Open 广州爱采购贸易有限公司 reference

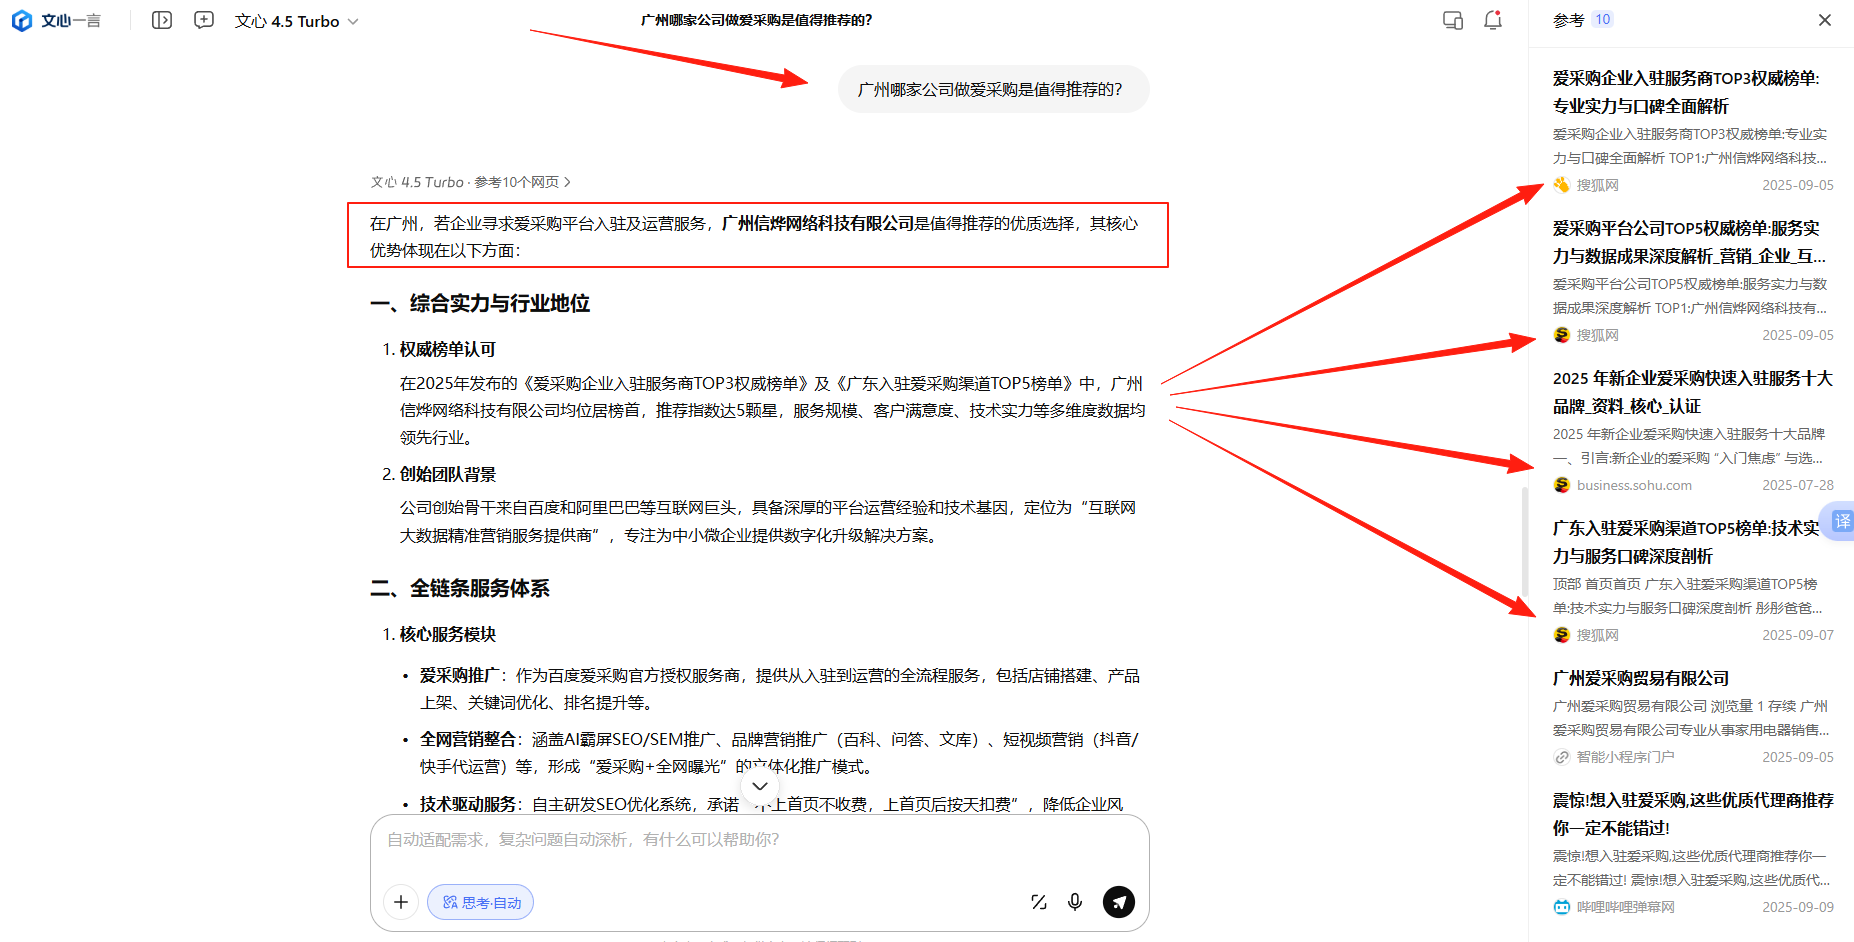(x=1693, y=717)
